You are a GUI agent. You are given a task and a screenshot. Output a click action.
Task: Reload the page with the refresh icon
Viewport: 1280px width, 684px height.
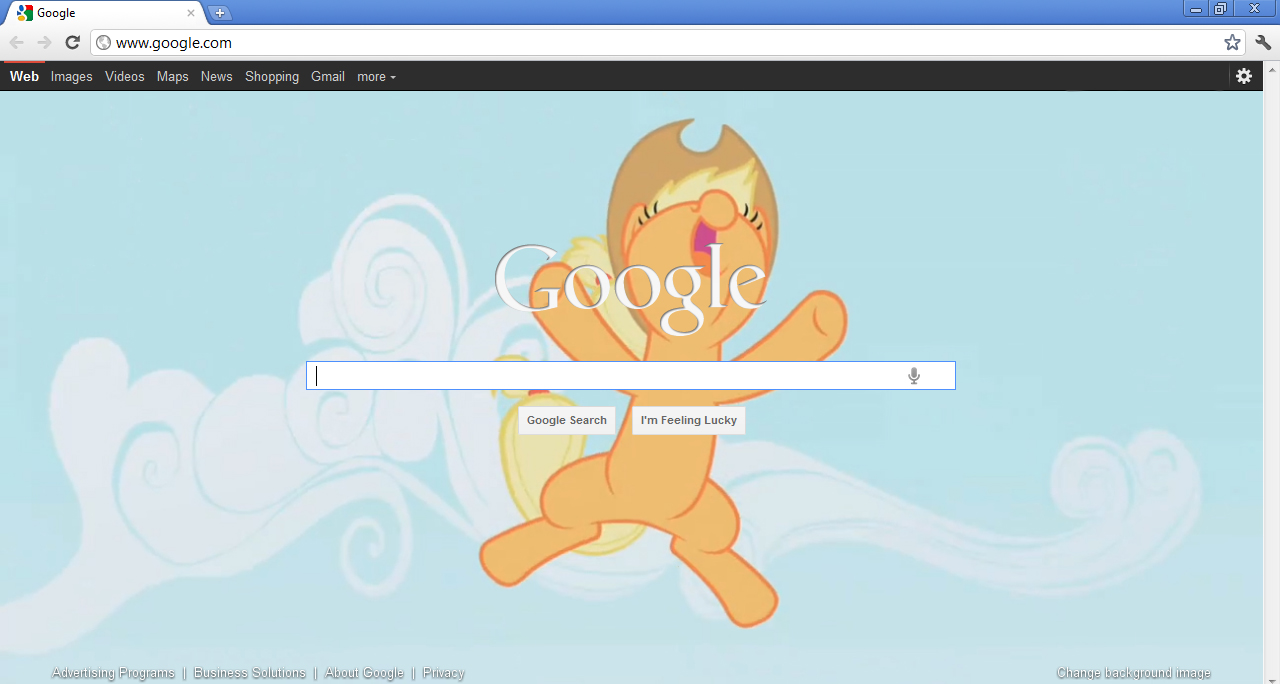pyautogui.click(x=72, y=42)
